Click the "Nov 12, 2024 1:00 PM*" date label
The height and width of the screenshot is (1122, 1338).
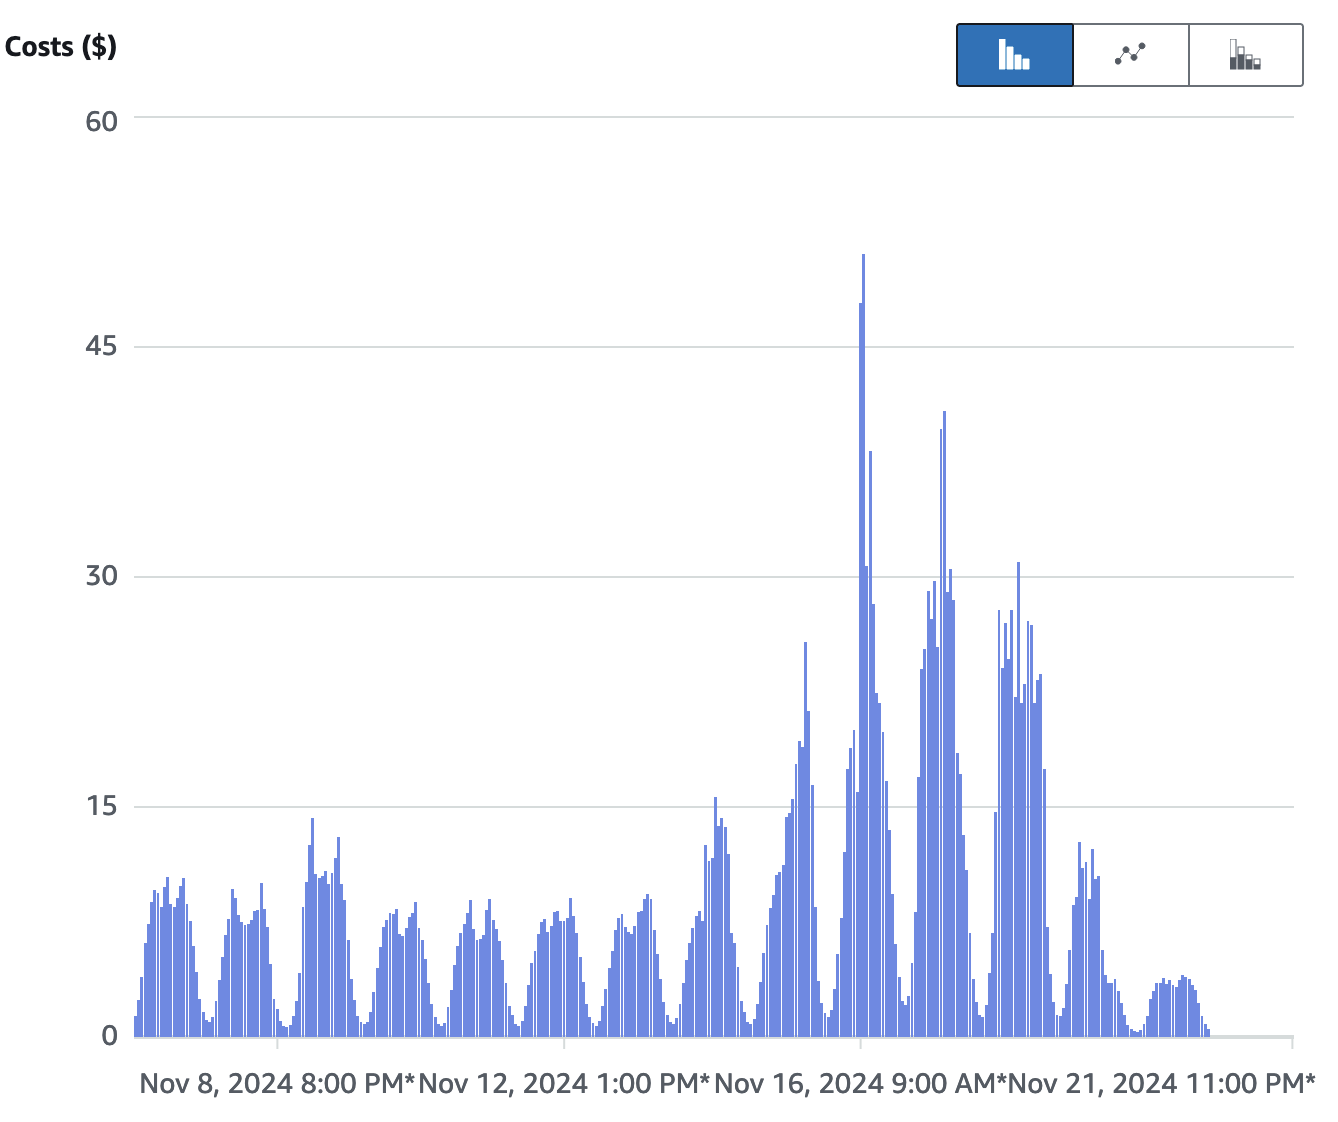click(x=564, y=1083)
